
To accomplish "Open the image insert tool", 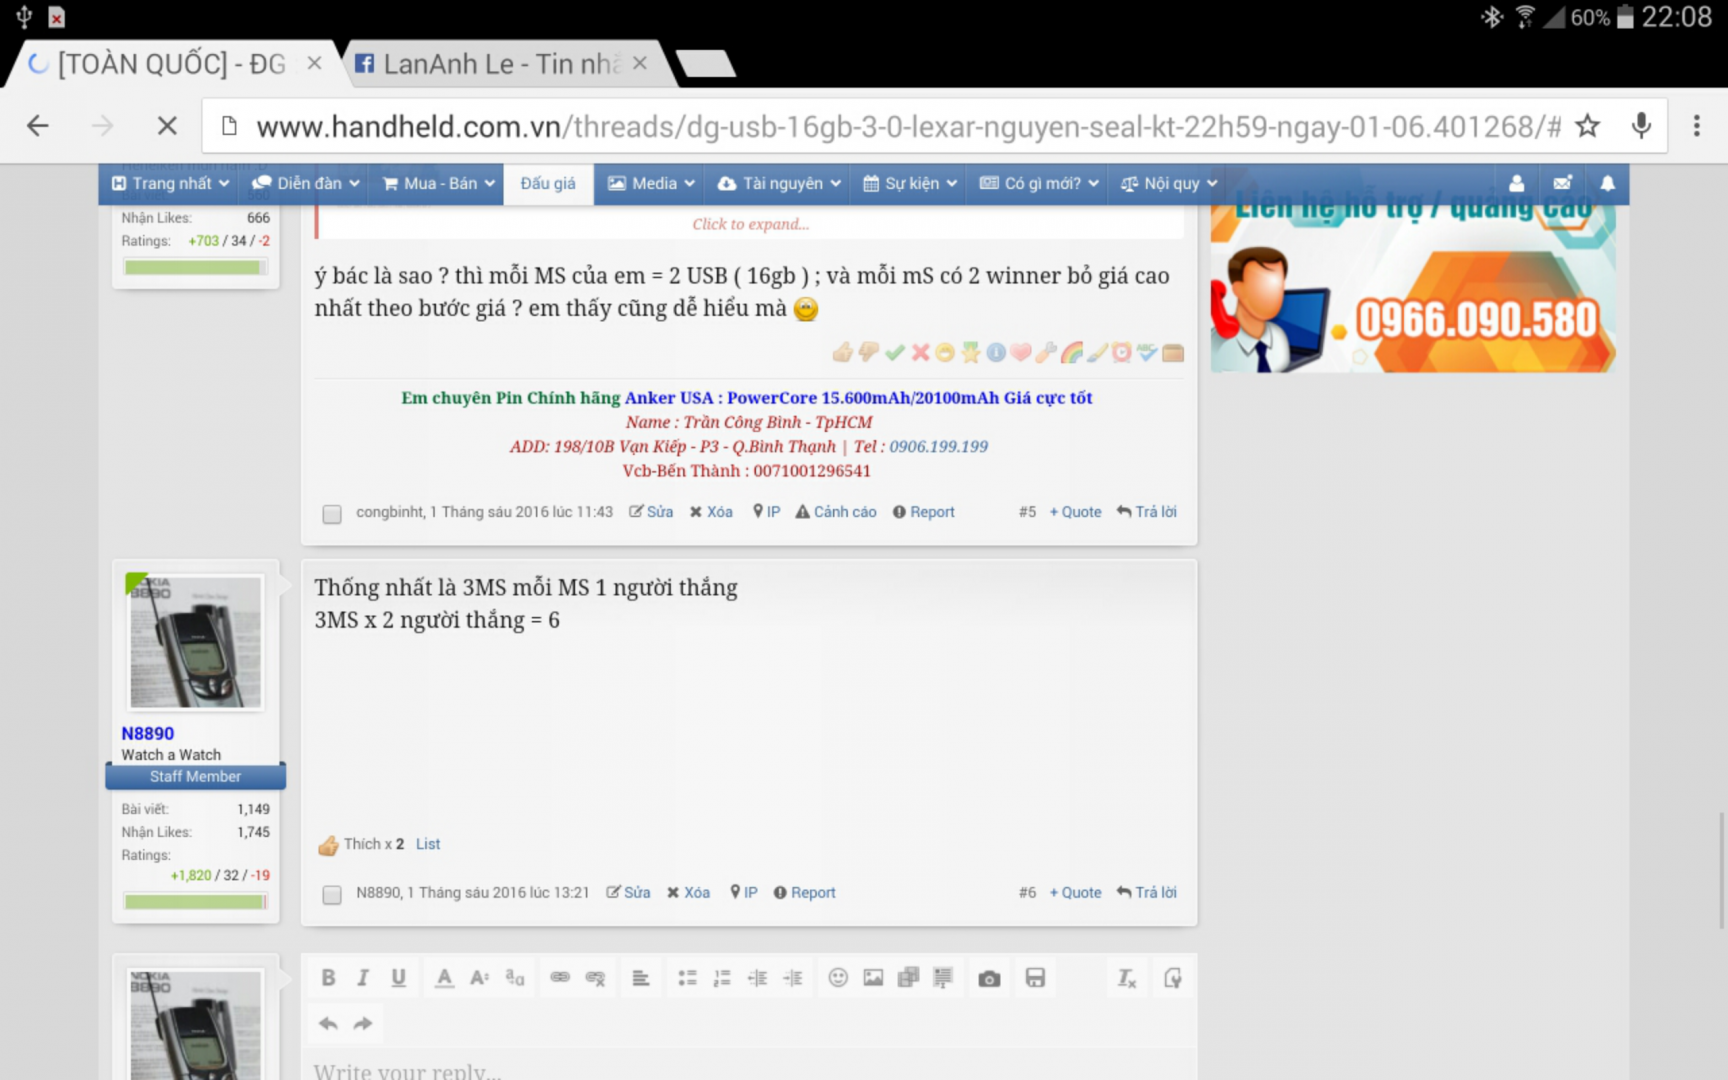I will click(873, 977).
